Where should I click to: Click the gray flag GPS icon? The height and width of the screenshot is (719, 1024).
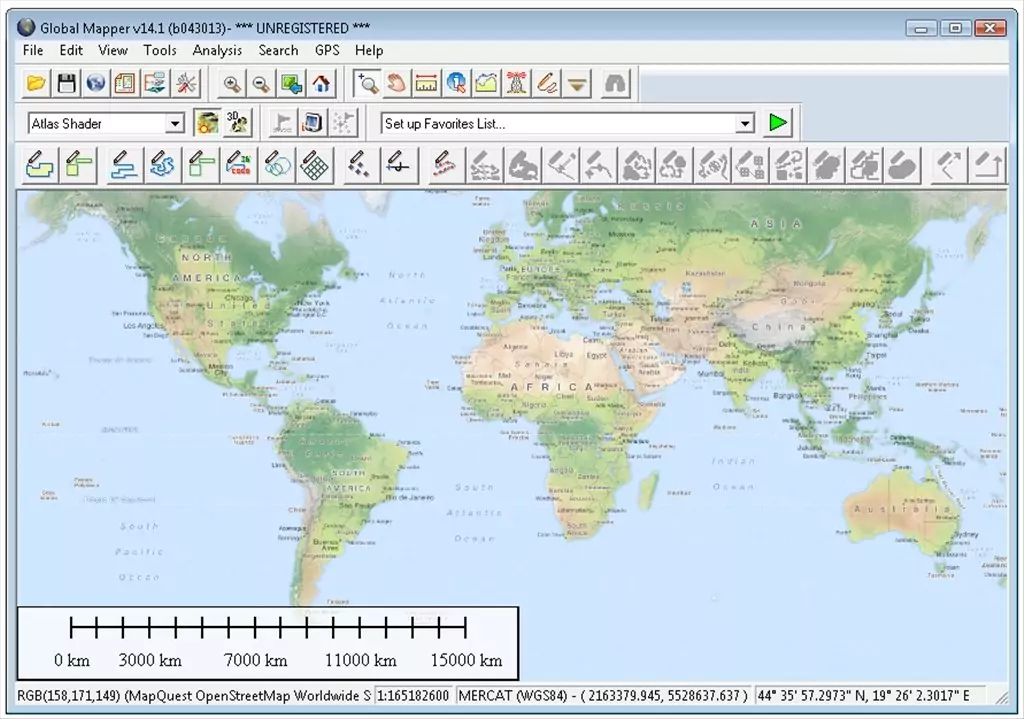coord(283,123)
